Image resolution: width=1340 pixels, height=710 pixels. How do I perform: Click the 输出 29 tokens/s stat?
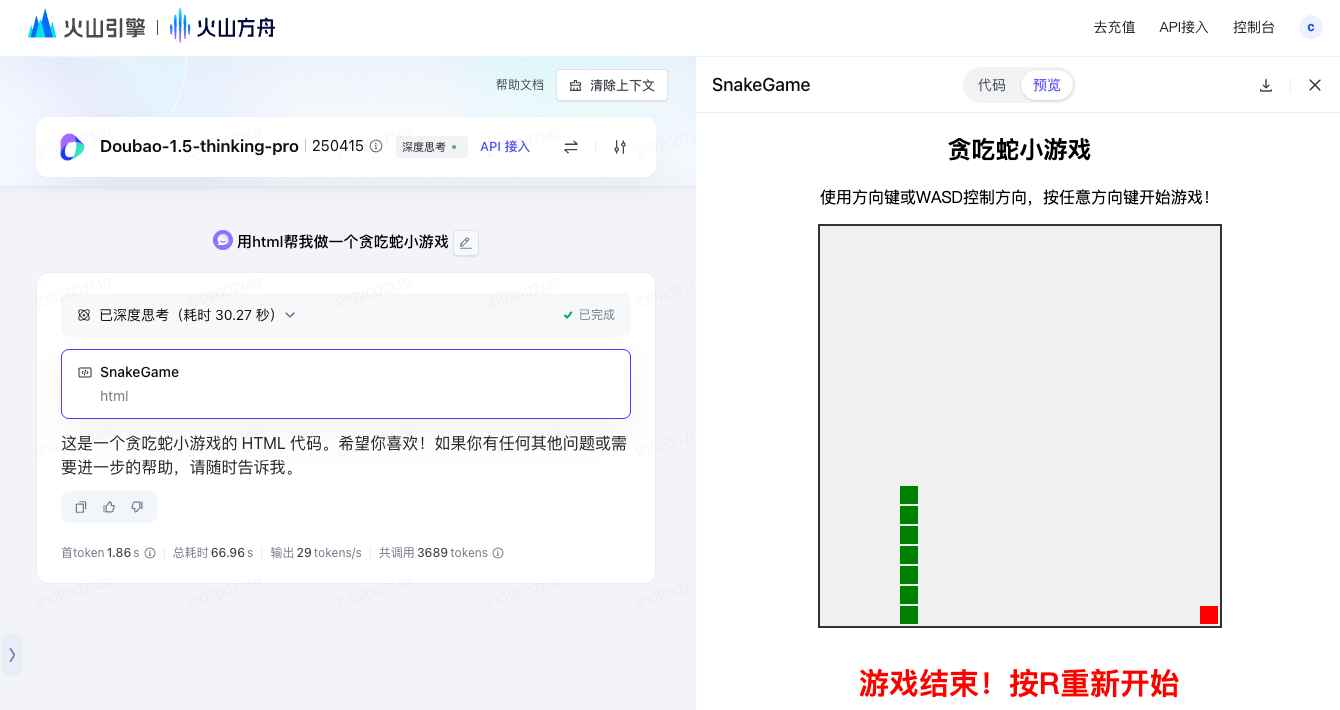tap(316, 553)
